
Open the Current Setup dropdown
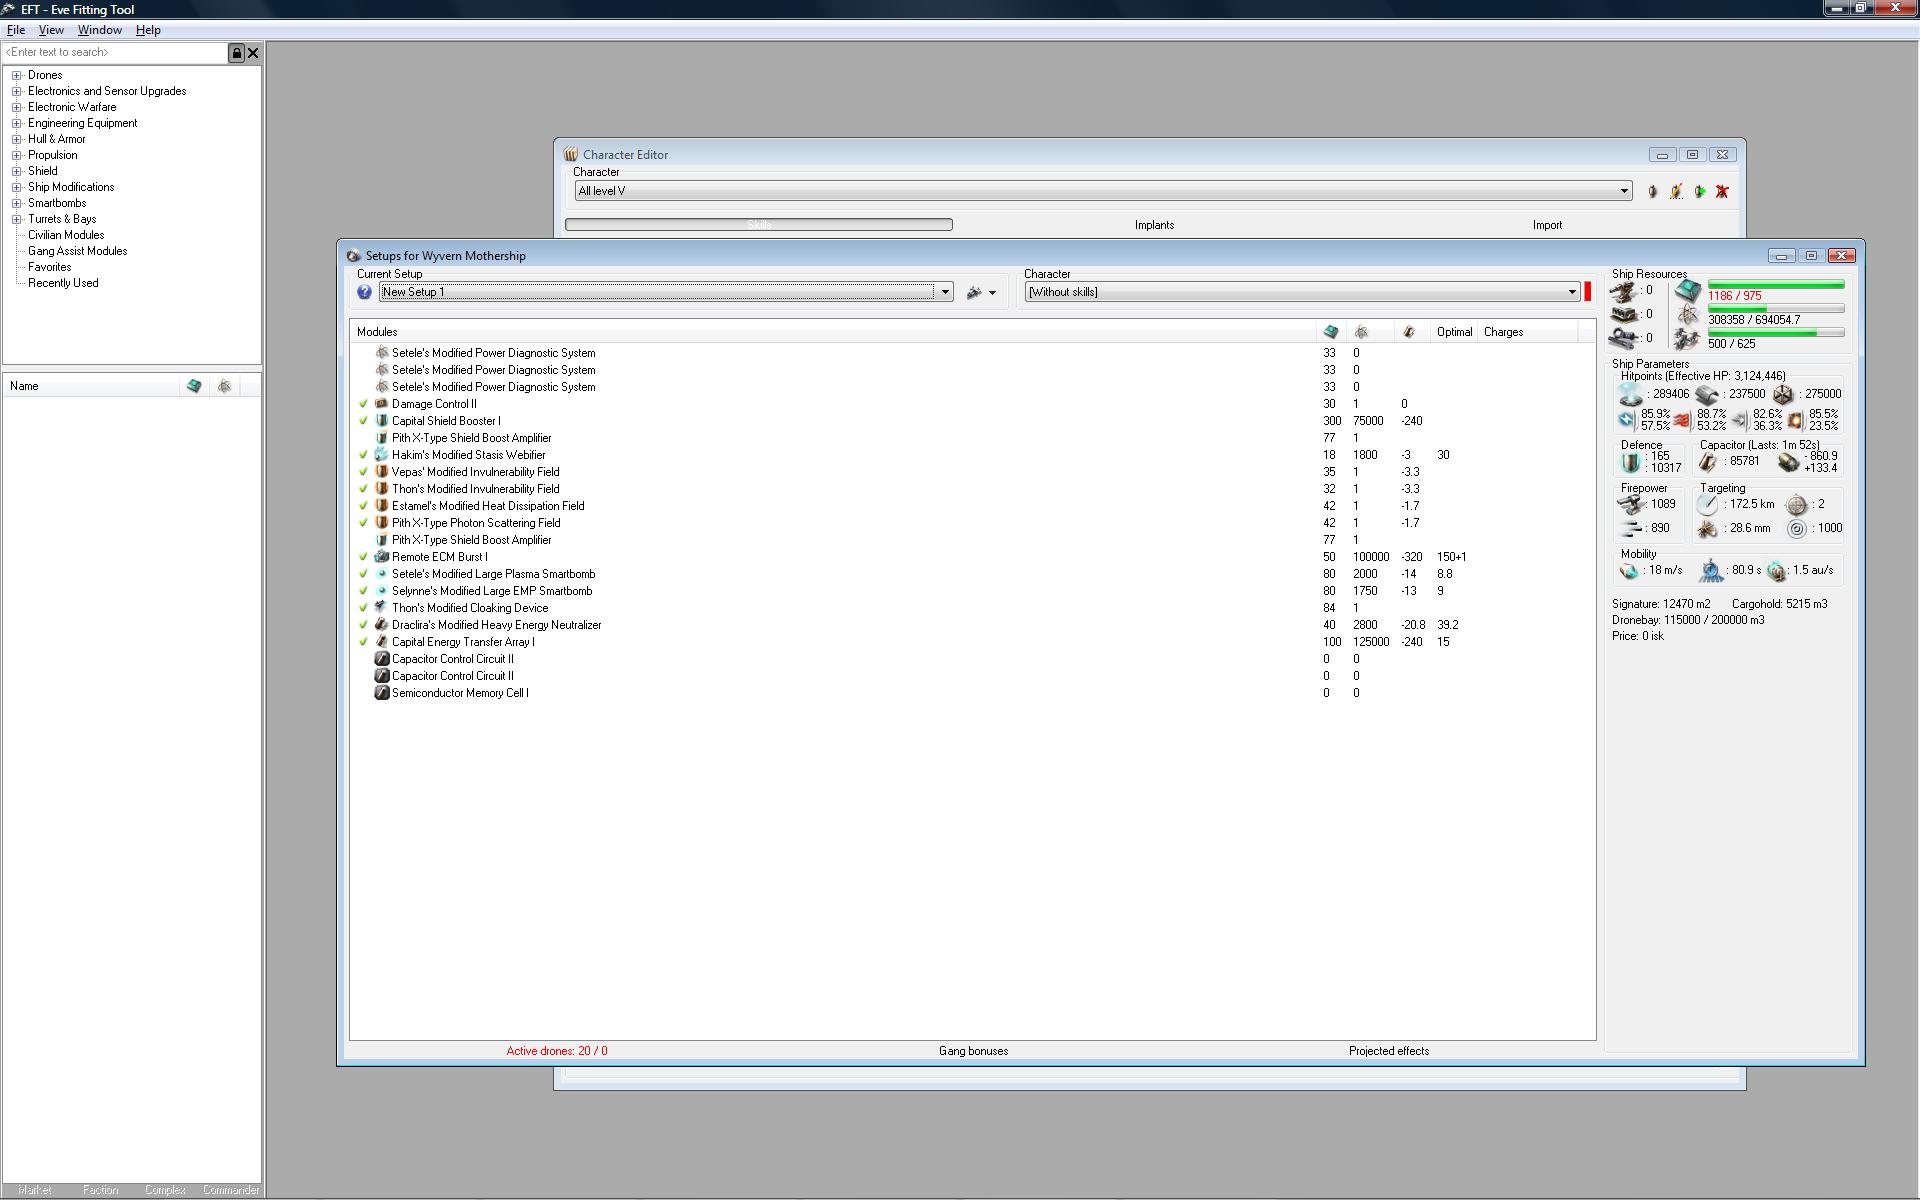point(945,292)
